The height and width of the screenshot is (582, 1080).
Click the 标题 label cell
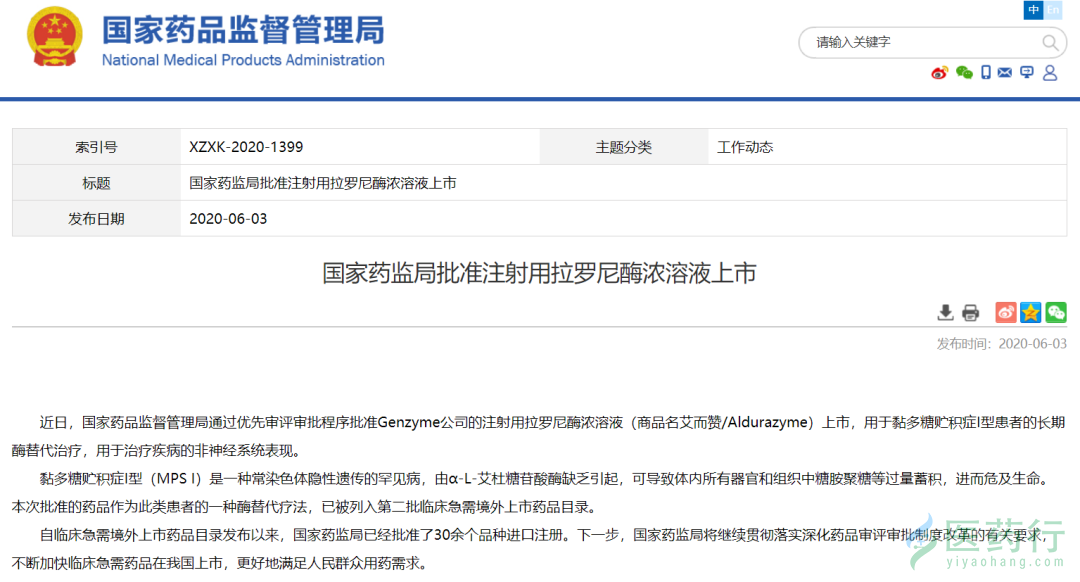(x=96, y=183)
